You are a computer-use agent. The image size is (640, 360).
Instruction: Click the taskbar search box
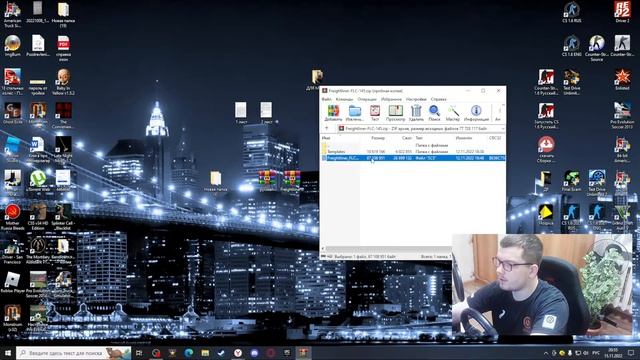tap(73, 353)
